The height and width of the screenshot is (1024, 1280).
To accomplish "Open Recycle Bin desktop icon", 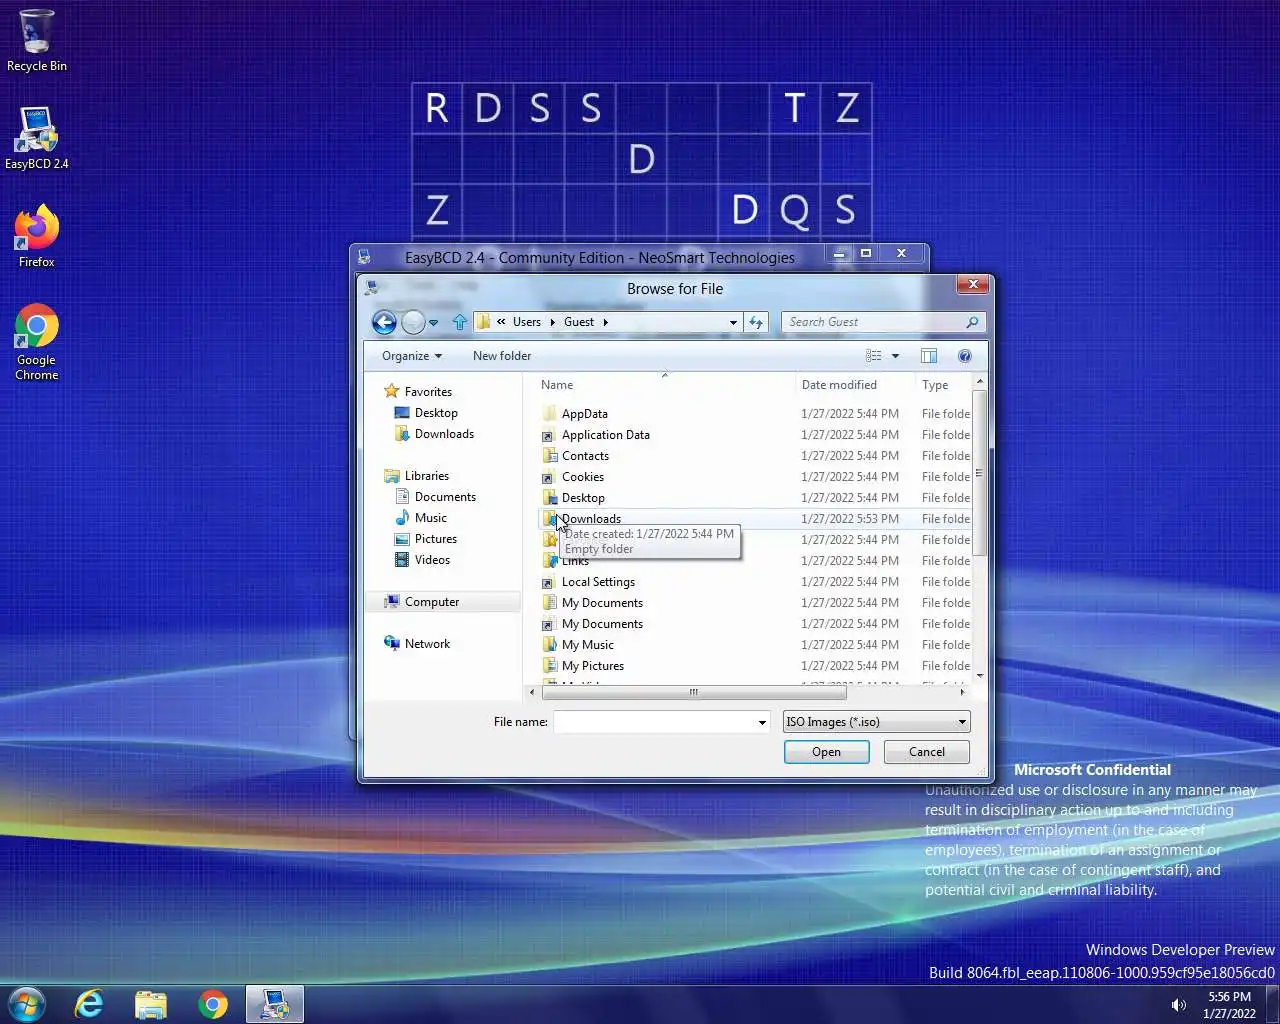I will (37, 41).
